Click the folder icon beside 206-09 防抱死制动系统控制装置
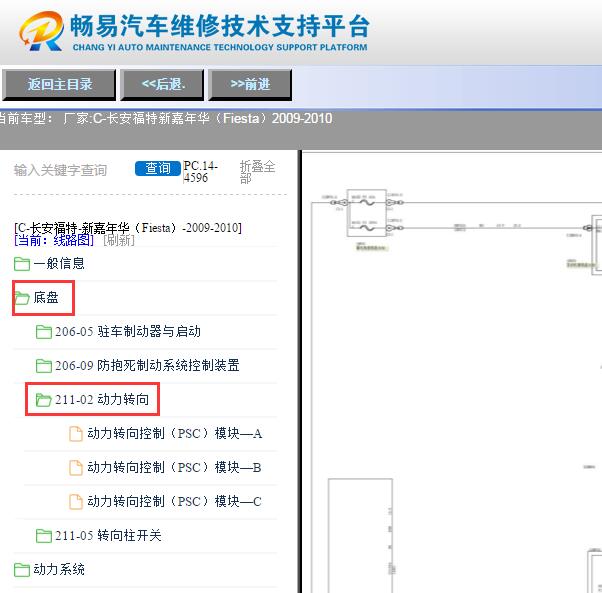 pyautogui.click(x=43, y=366)
